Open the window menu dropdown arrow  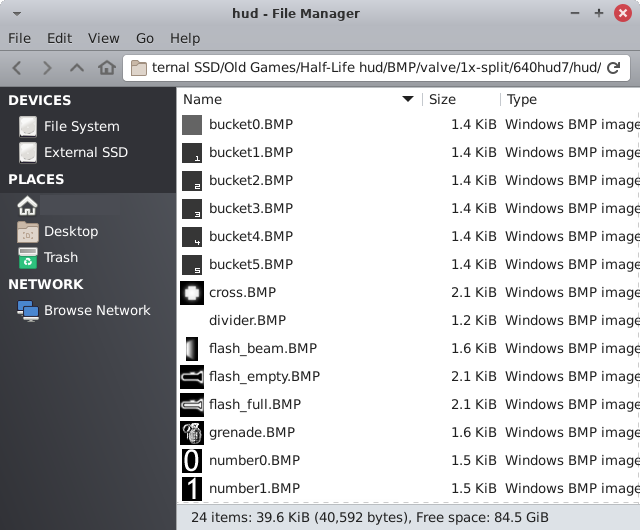[13, 13]
